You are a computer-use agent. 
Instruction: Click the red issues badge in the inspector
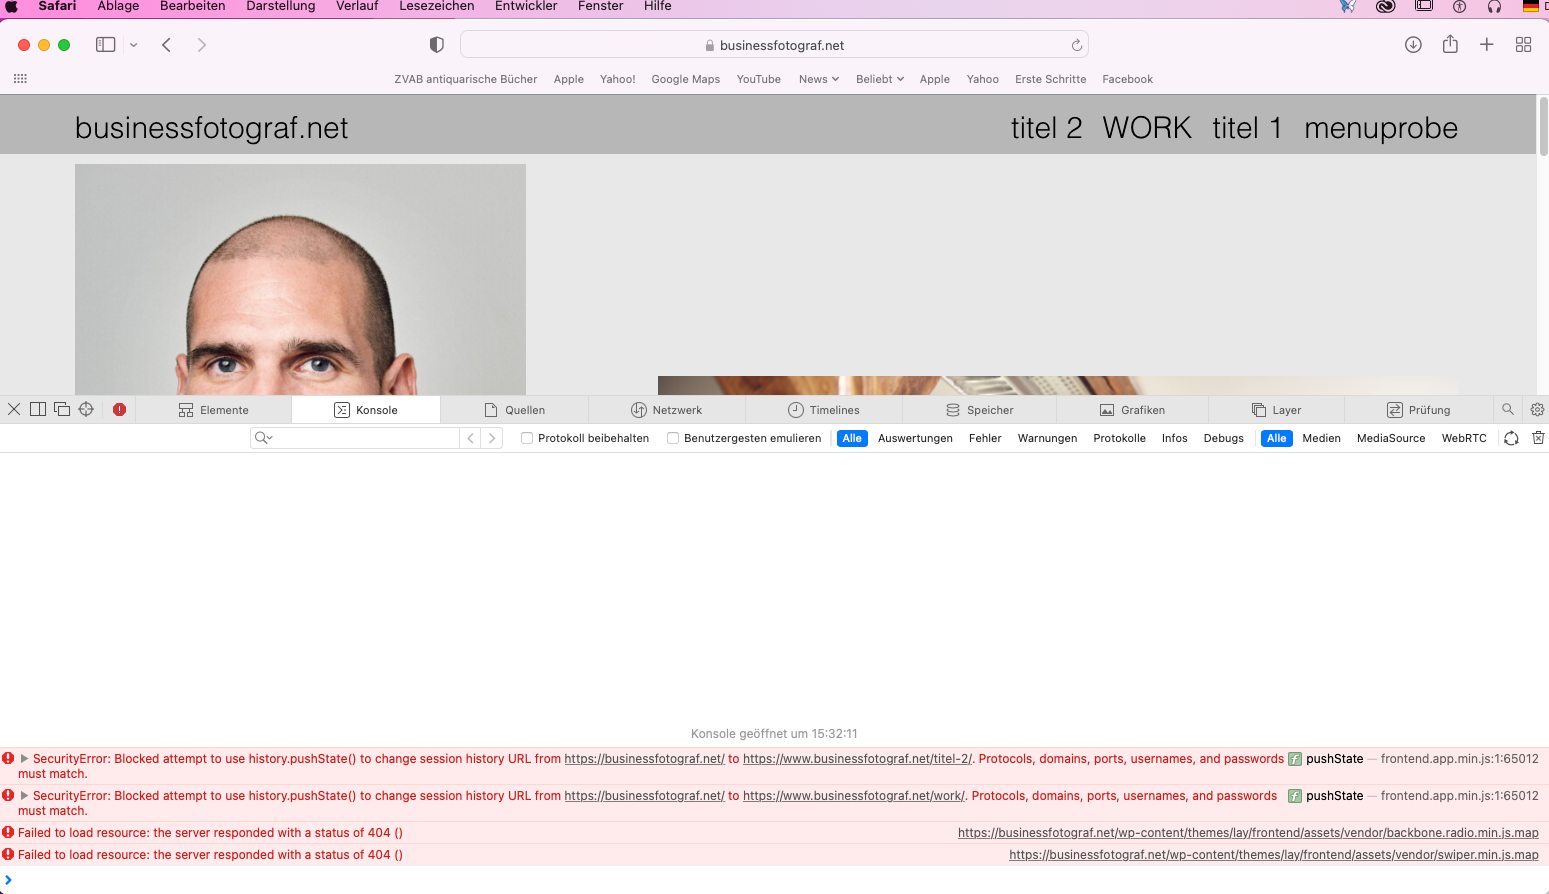[119, 409]
